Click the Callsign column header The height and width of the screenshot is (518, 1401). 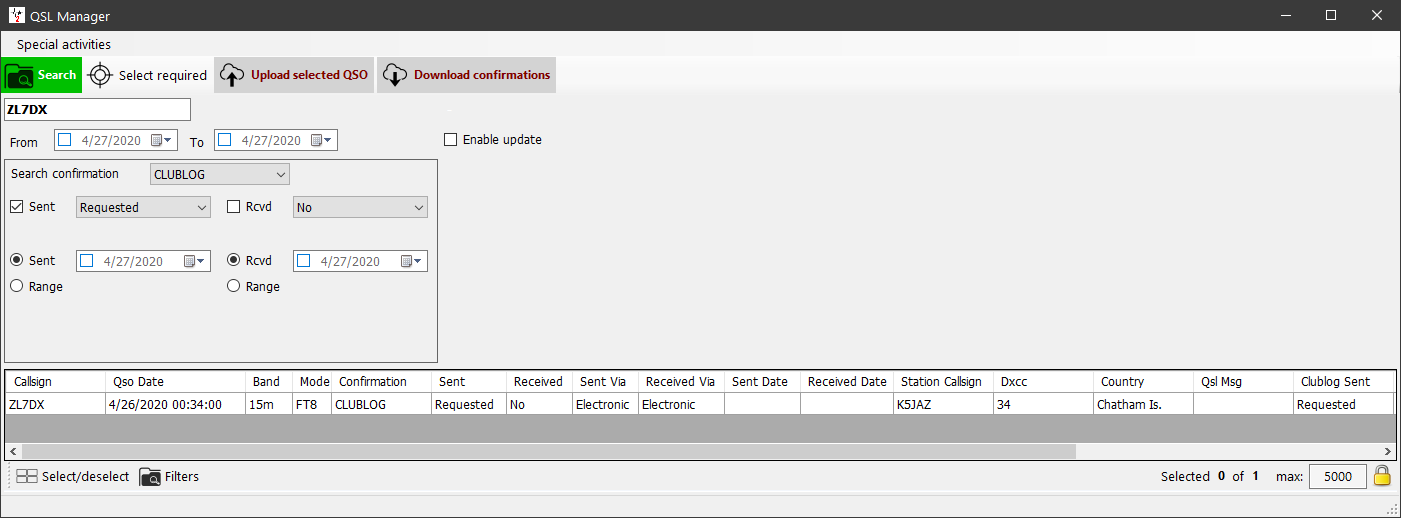click(x=55, y=381)
